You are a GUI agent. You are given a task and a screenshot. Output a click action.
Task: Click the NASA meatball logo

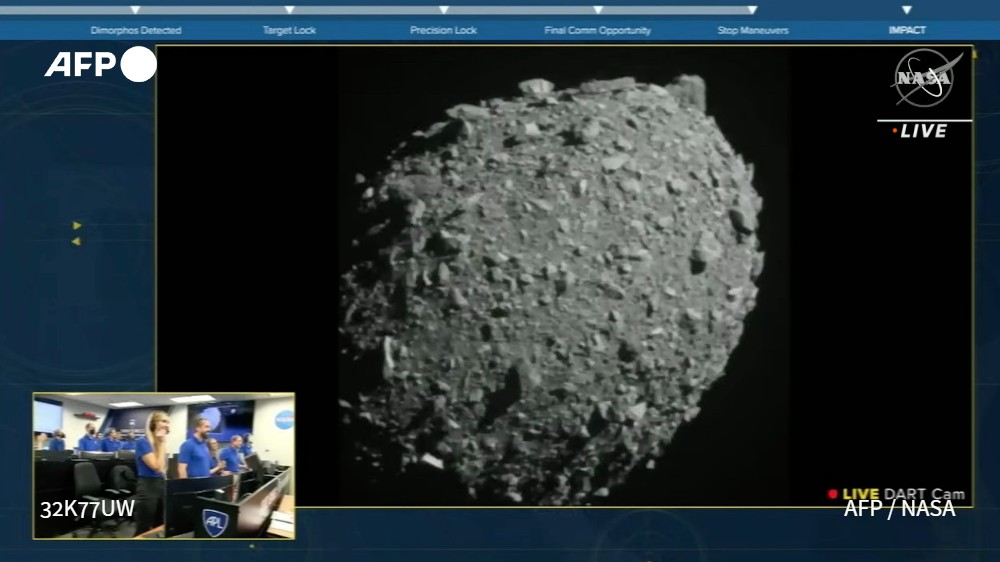pos(926,78)
